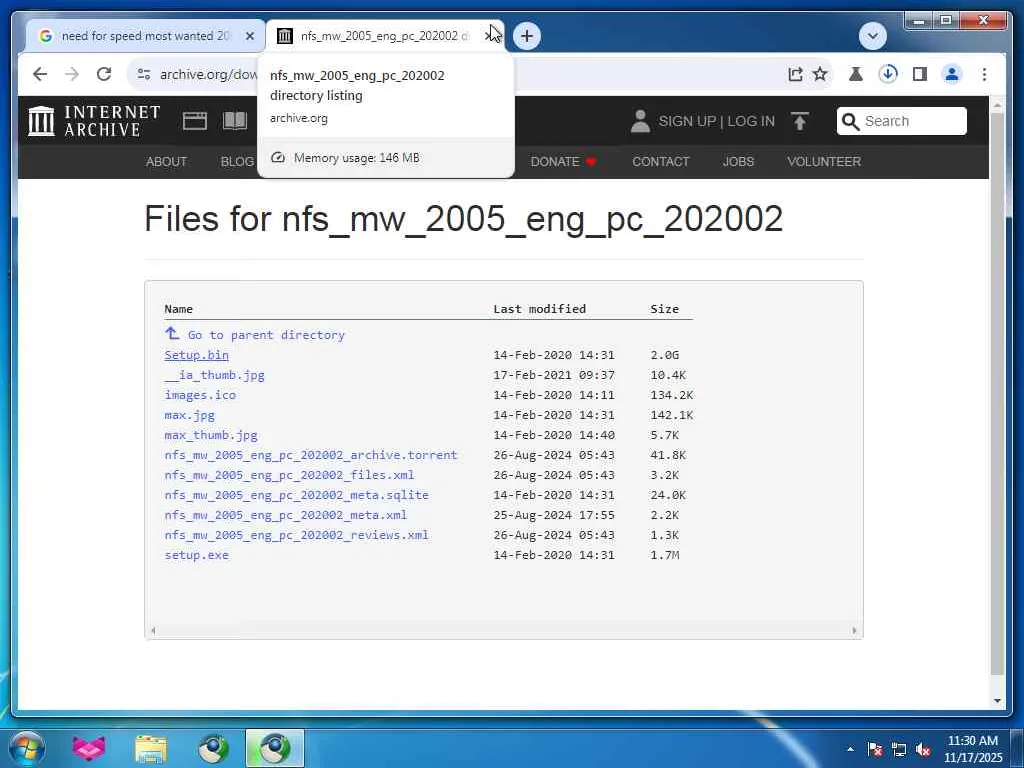
Task: Click the first Chrome-style taskbar icon
Action: tap(213, 748)
